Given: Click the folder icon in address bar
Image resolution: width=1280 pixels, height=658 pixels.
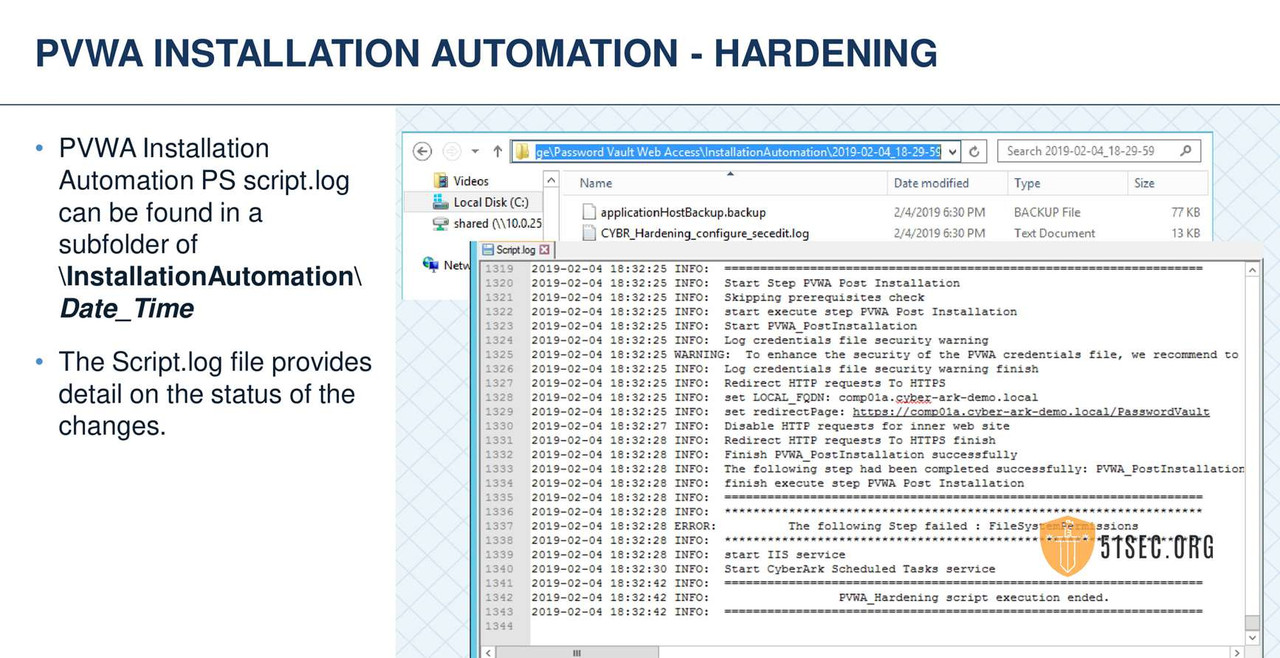Looking at the screenshot, I should pyautogui.click(x=522, y=151).
